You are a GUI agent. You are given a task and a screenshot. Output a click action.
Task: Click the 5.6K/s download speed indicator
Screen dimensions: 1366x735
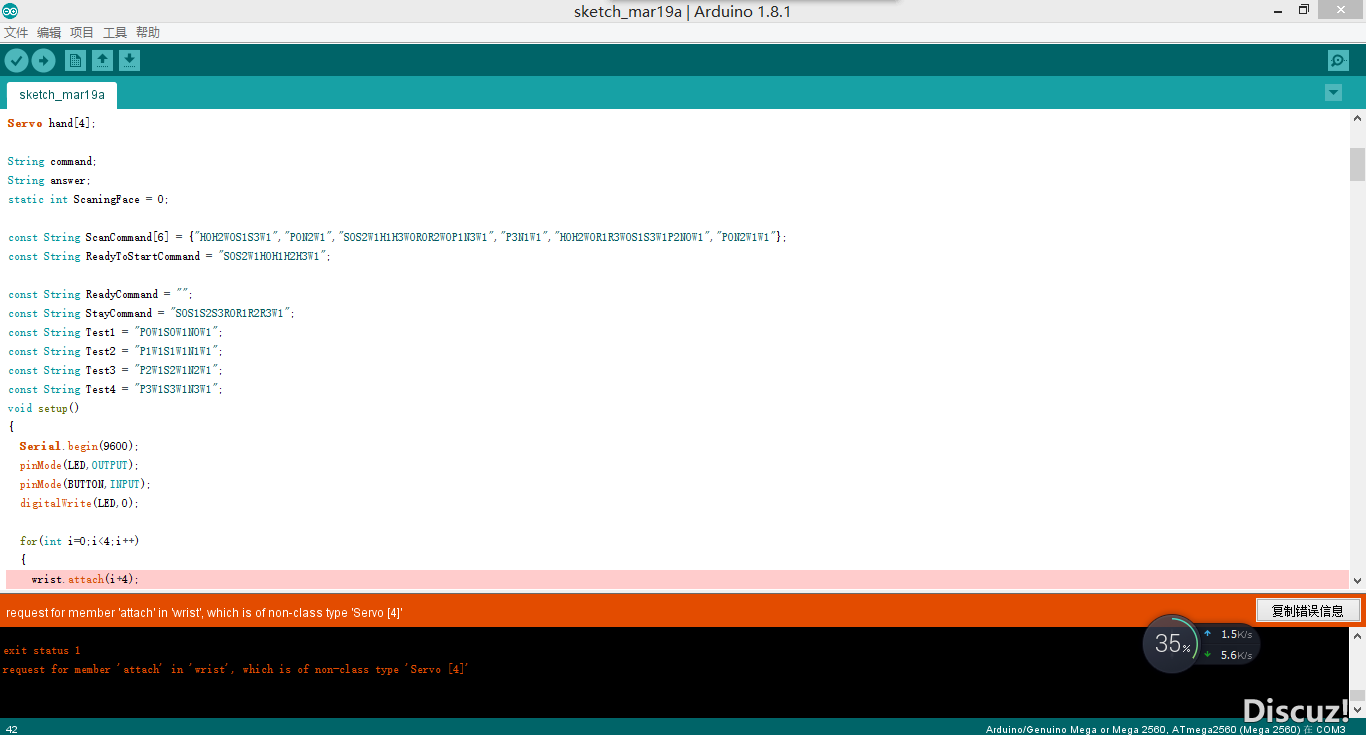click(x=1228, y=655)
